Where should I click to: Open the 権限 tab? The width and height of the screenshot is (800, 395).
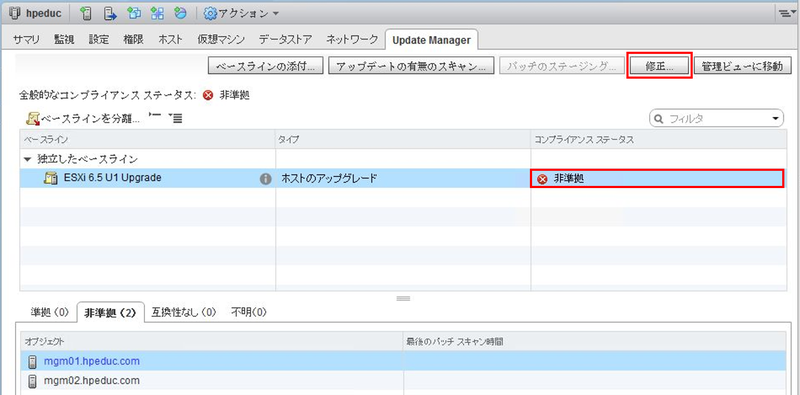point(133,39)
